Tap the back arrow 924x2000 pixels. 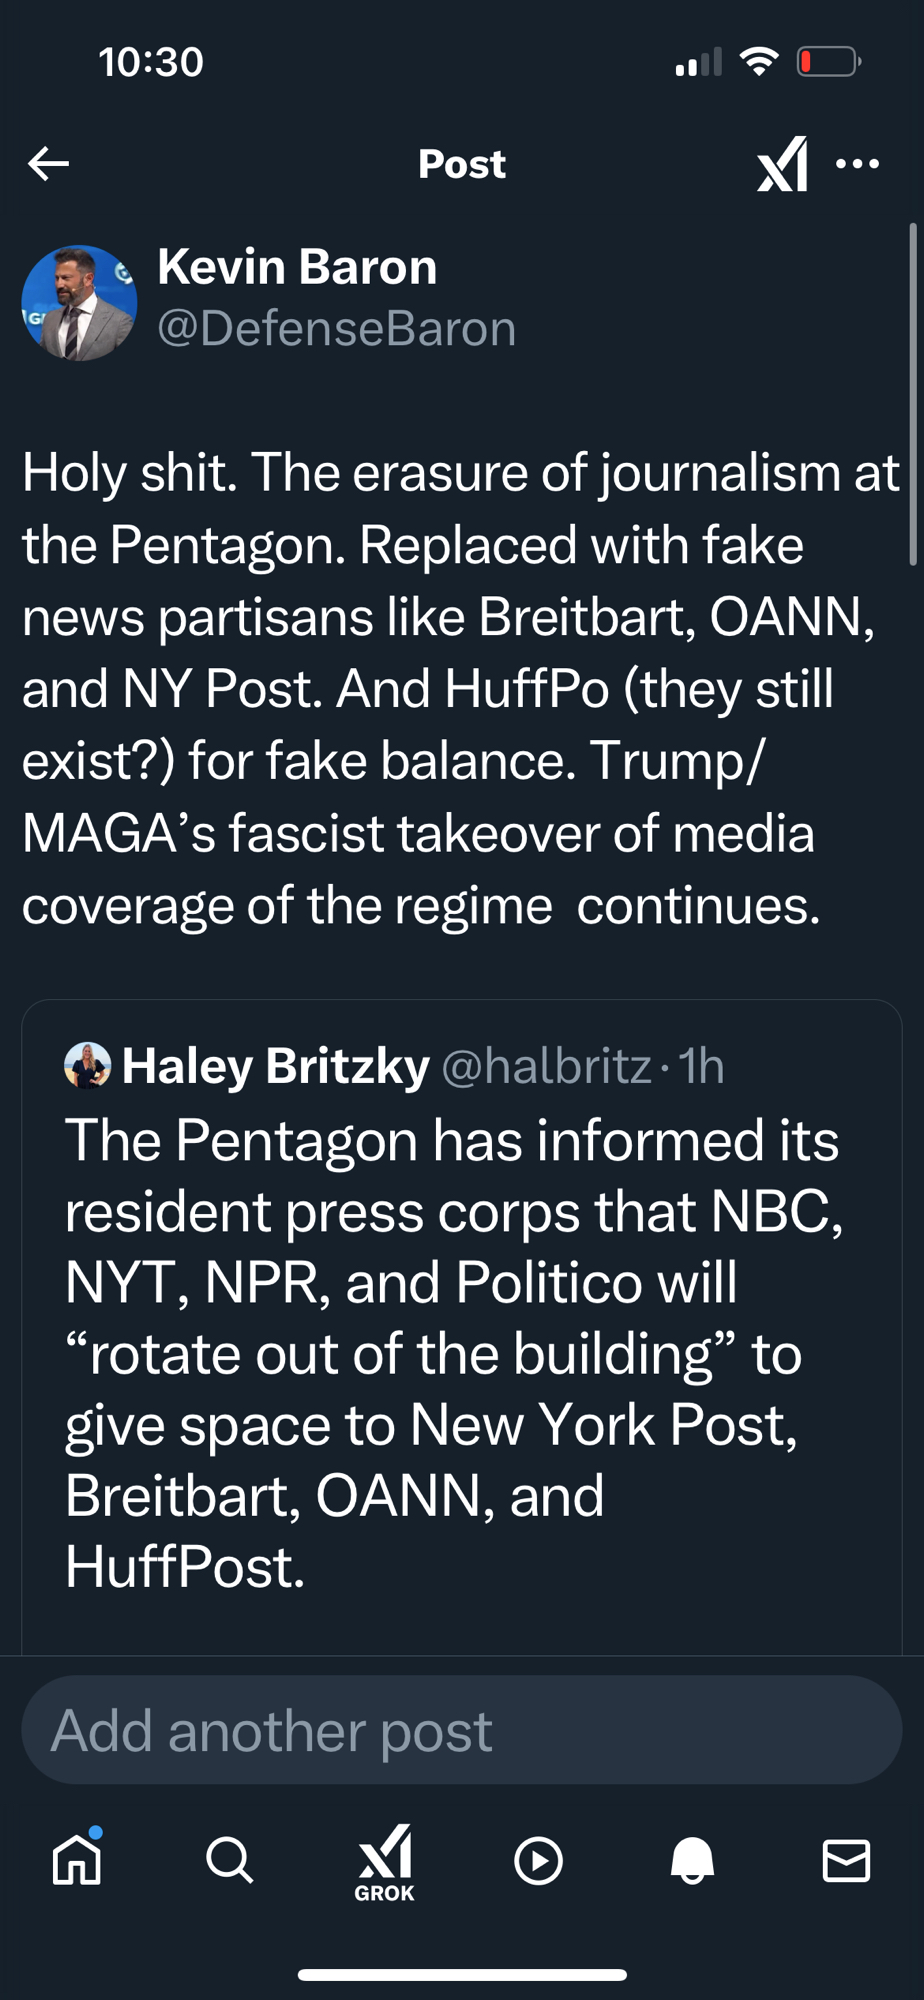[48, 163]
